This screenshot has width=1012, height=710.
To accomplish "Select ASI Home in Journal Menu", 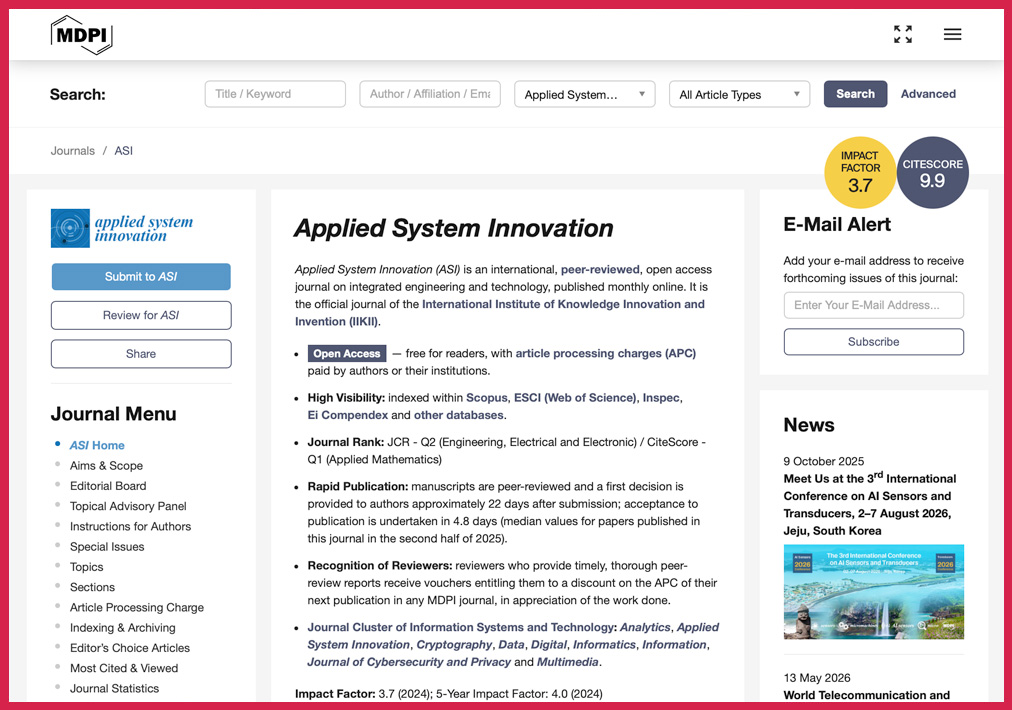I will click(x=97, y=445).
